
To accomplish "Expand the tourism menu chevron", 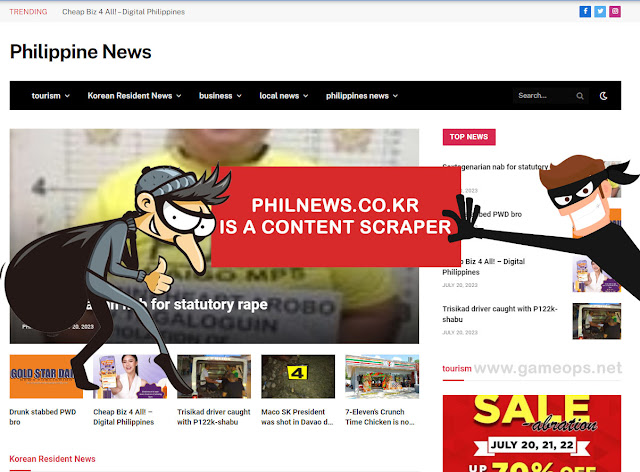I will (67, 96).
